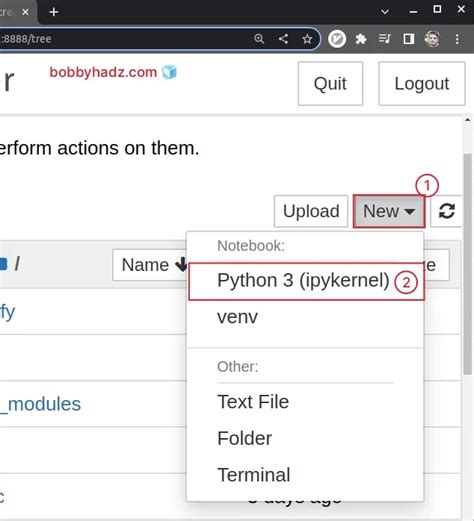Screen dimensions: 474x521
Task: Bookmark this page with the star icon
Action: coord(307,39)
